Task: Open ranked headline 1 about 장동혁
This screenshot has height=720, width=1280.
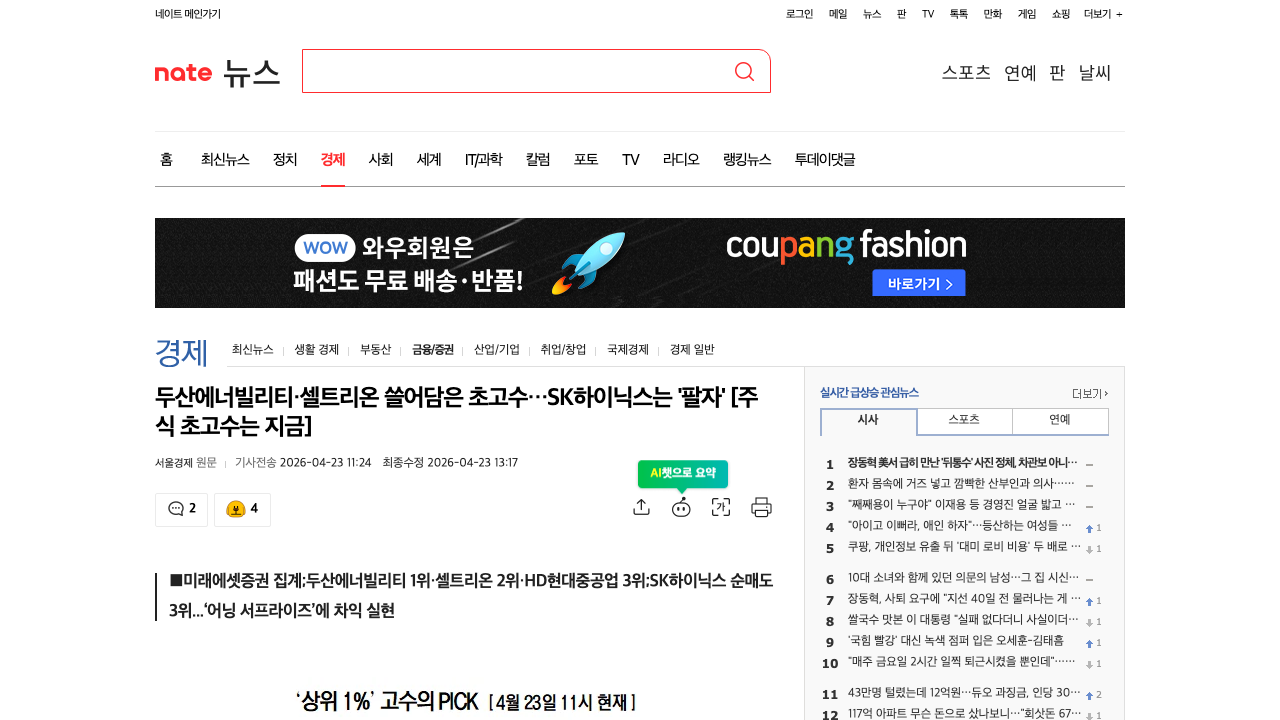Action: point(963,463)
